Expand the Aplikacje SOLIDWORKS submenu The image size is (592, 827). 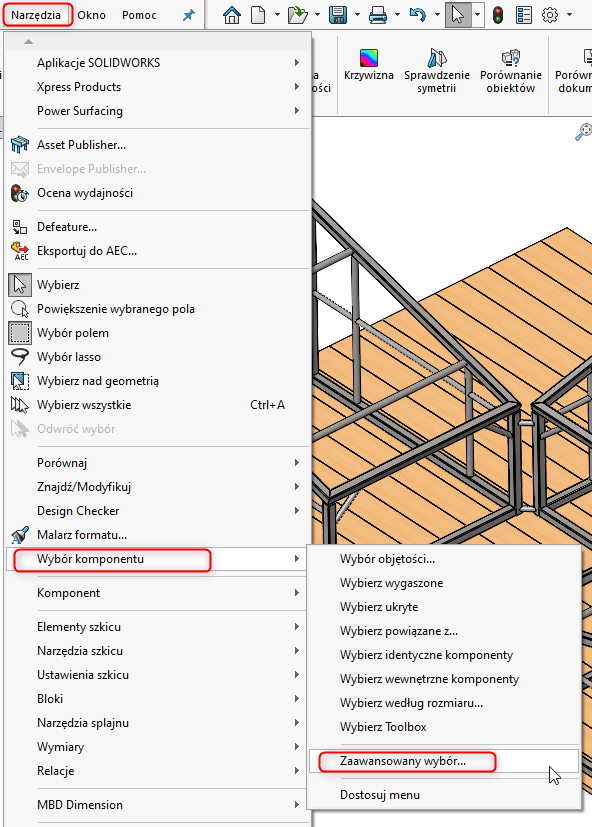157,63
